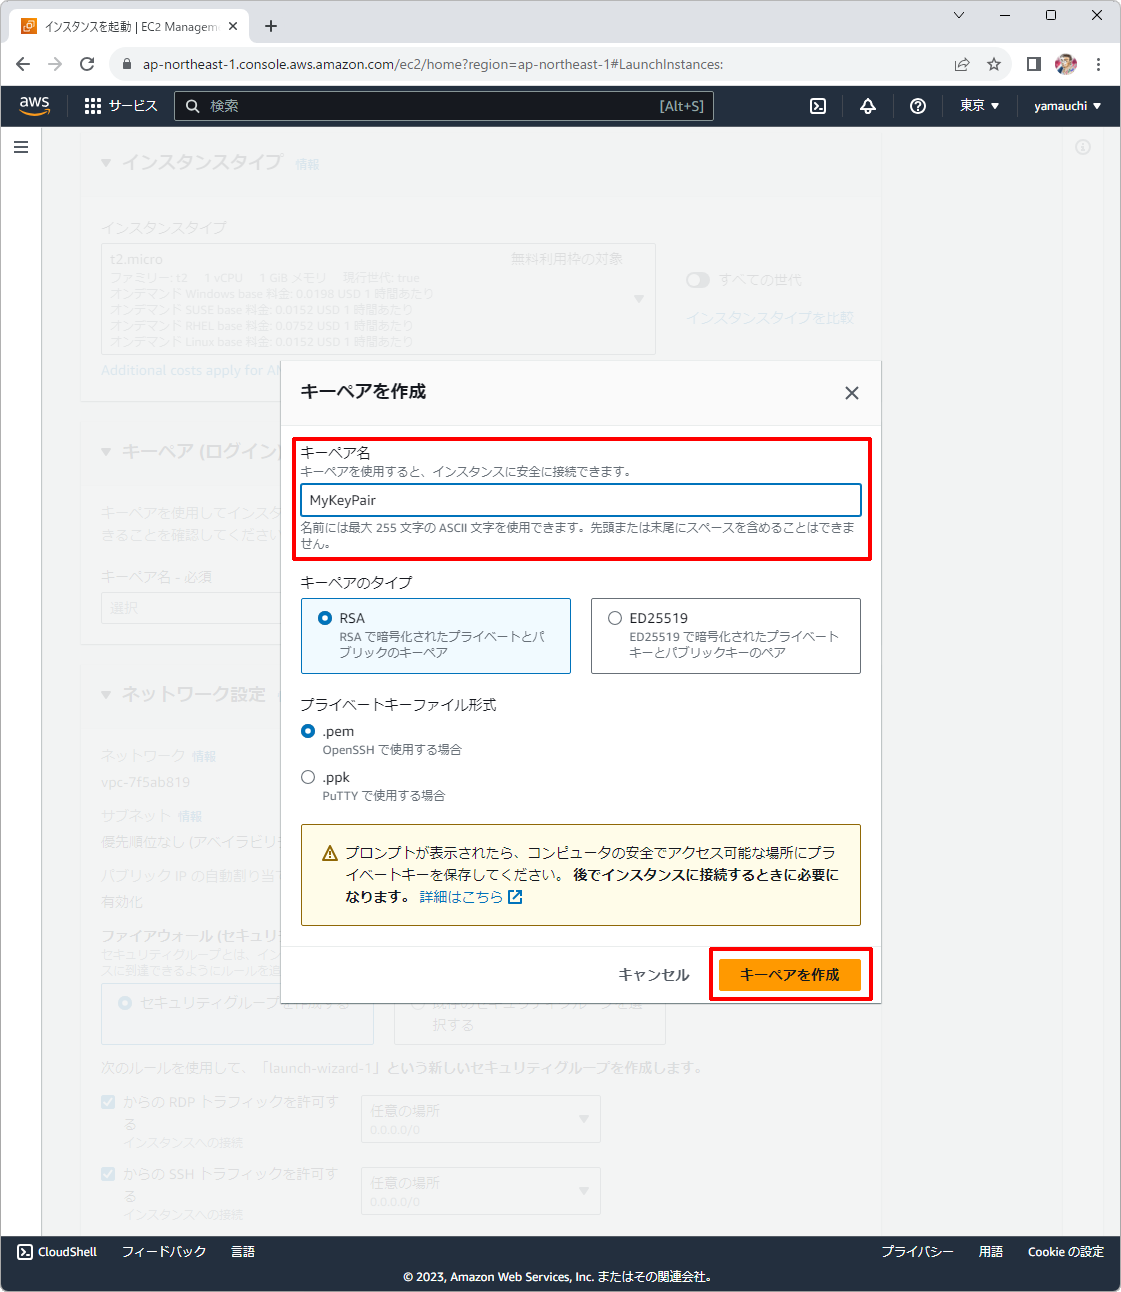Click the browser address bar URL
The height and width of the screenshot is (1292, 1121).
pyautogui.click(x=433, y=64)
